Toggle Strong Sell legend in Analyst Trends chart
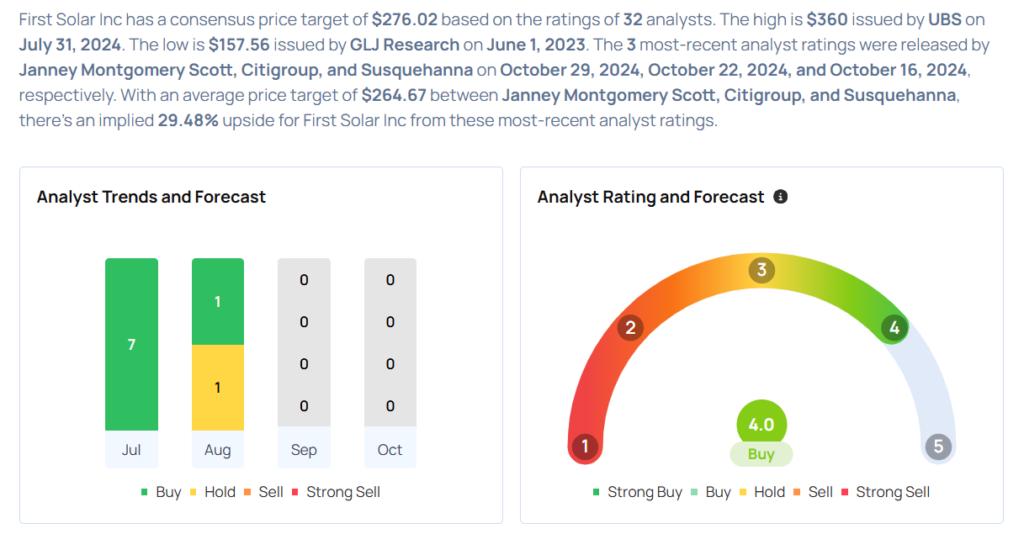The image size is (1024, 534). (x=336, y=492)
